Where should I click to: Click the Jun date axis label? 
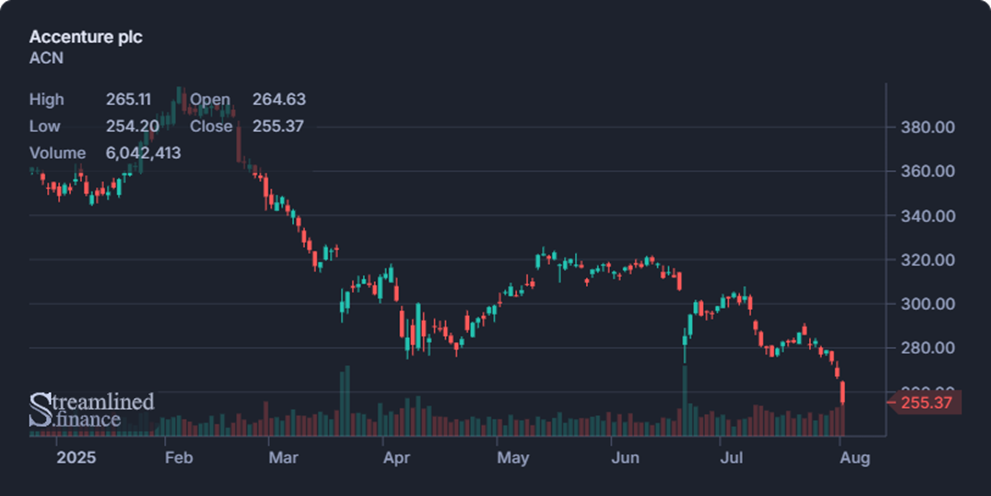point(625,457)
